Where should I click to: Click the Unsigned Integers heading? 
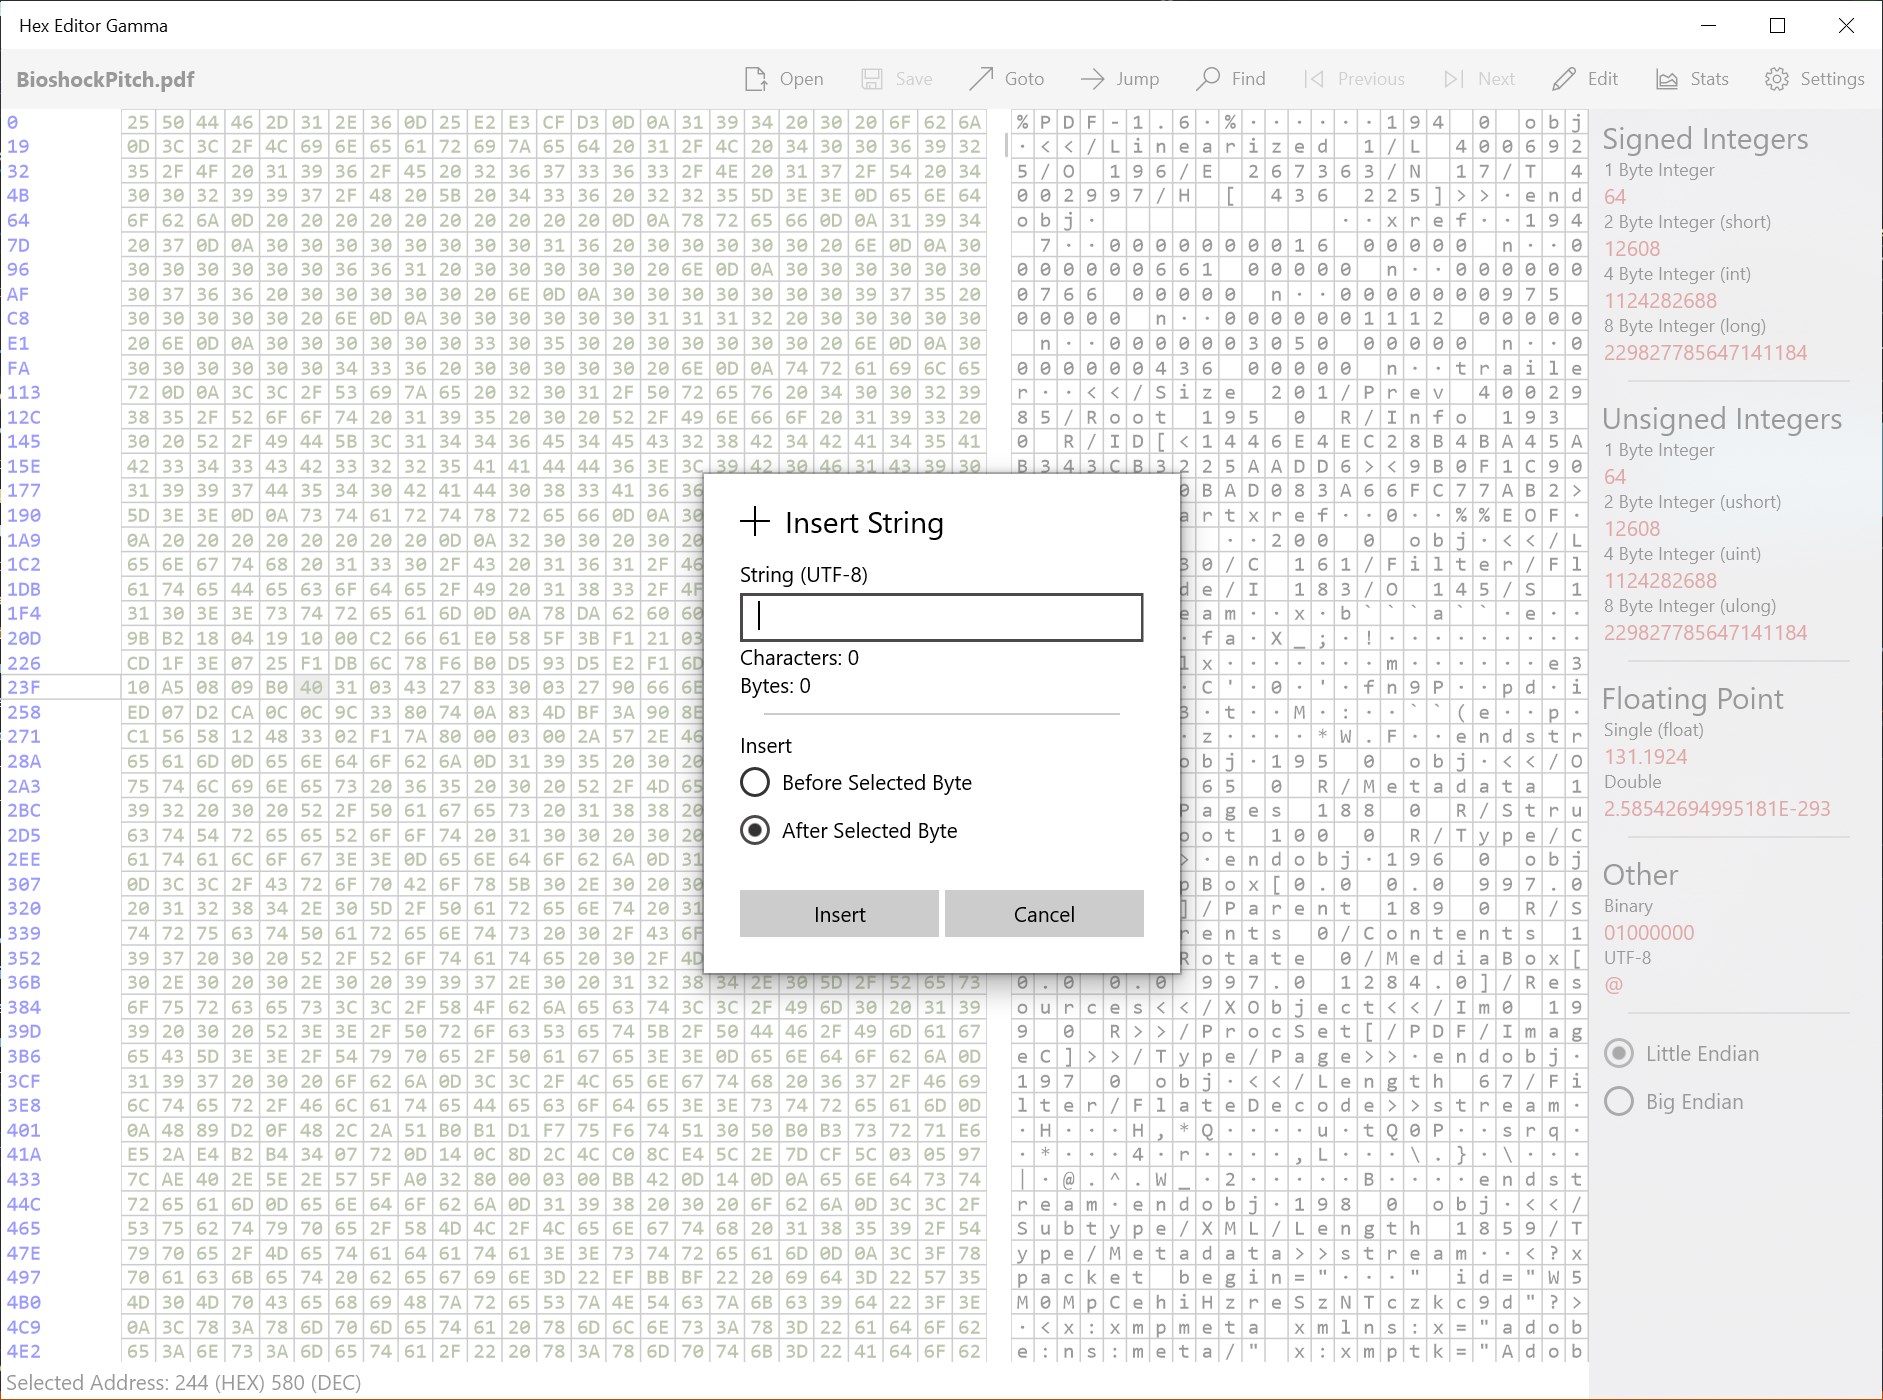(x=1722, y=419)
